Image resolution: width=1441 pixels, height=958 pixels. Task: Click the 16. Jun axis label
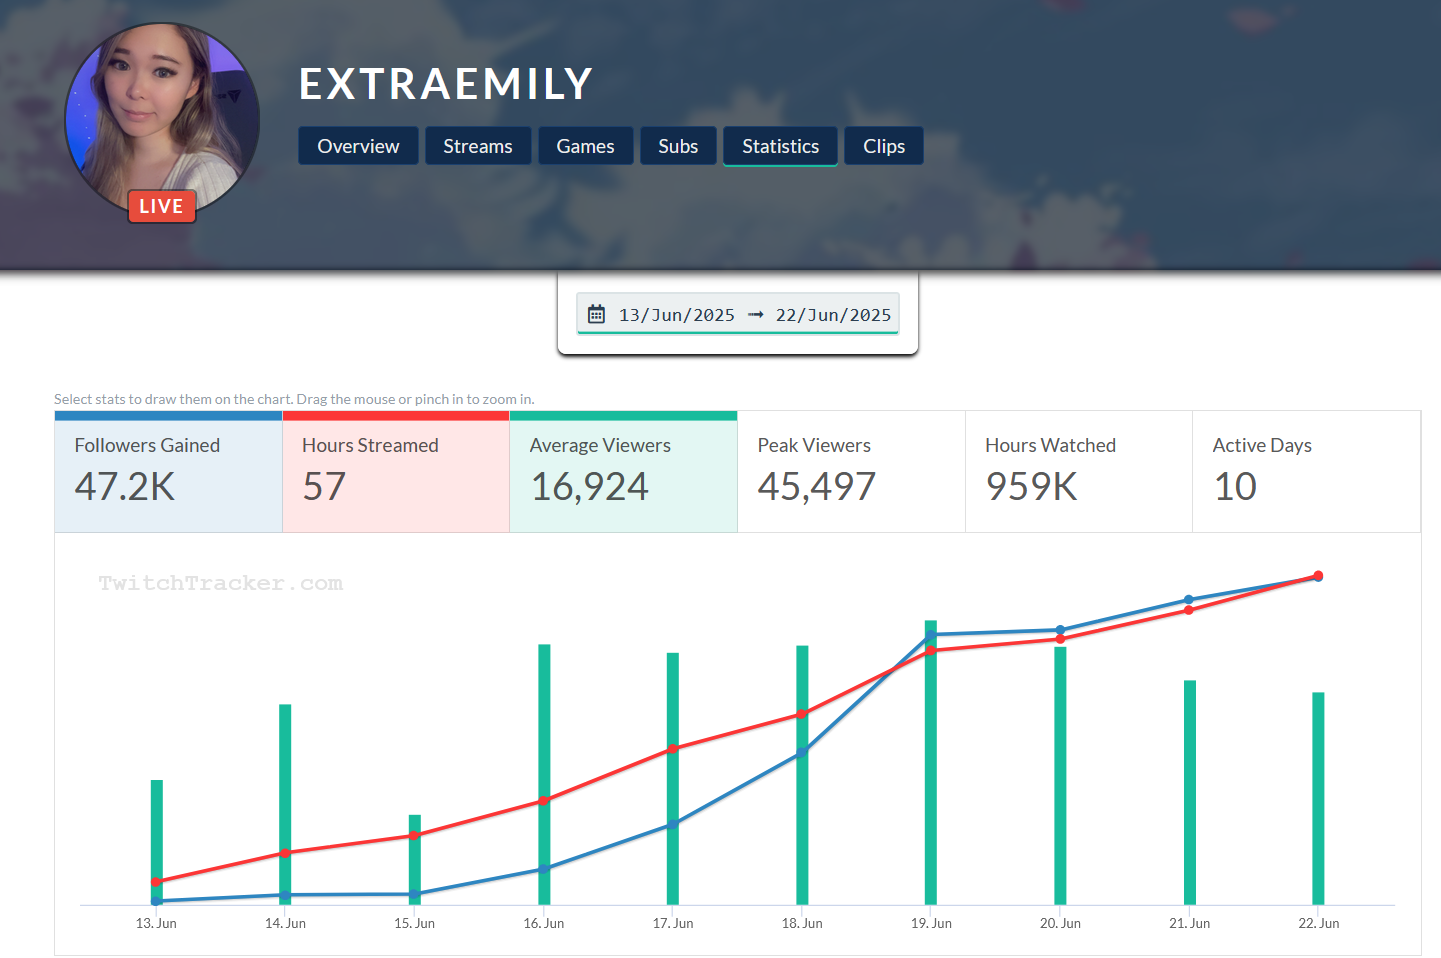pyautogui.click(x=544, y=923)
